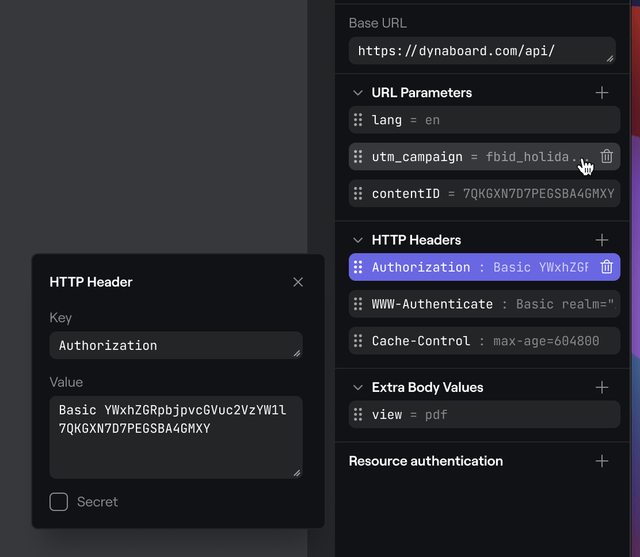640x557 pixels.
Task: Delete the utm_campaign parameter
Action: (607, 157)
